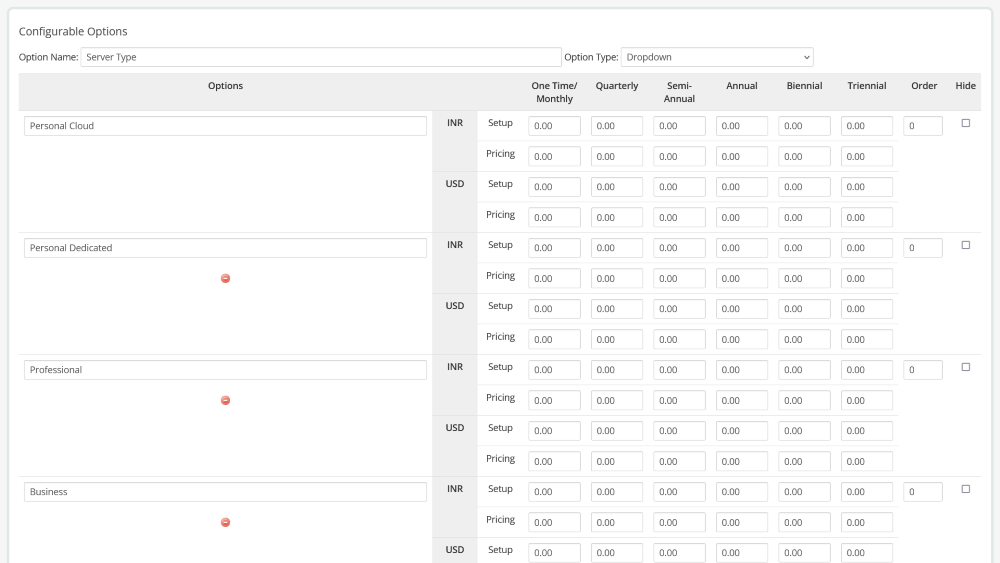Toggle the Hide checkbox for Professional
This screenshot has width=1000, height=563.
pos(965,367)
